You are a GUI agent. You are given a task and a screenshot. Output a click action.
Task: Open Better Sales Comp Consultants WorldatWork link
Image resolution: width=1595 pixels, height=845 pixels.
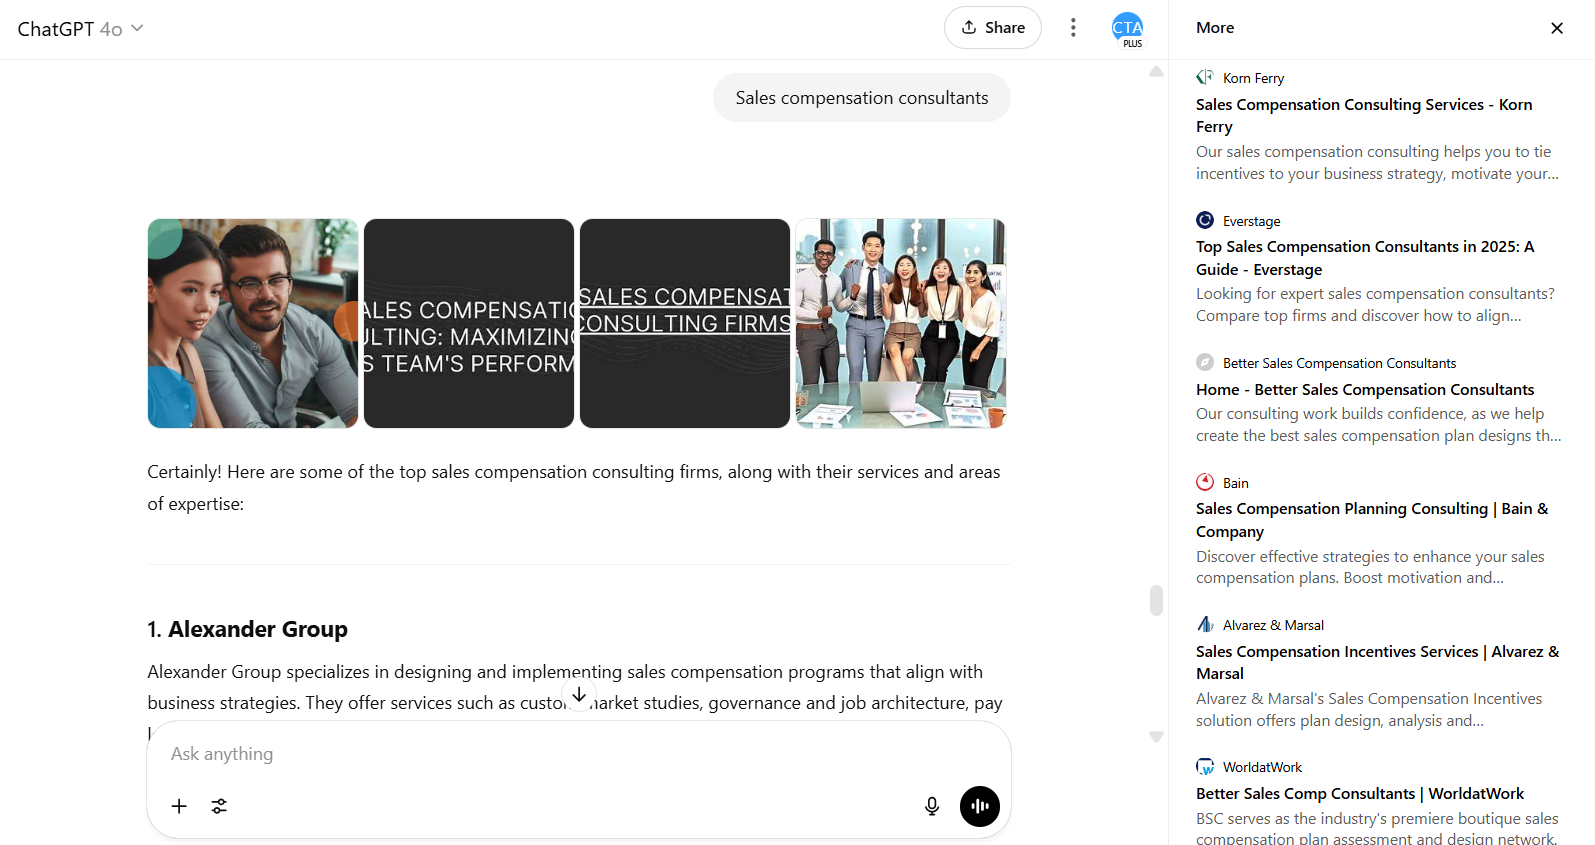[x=1360, y=794]
